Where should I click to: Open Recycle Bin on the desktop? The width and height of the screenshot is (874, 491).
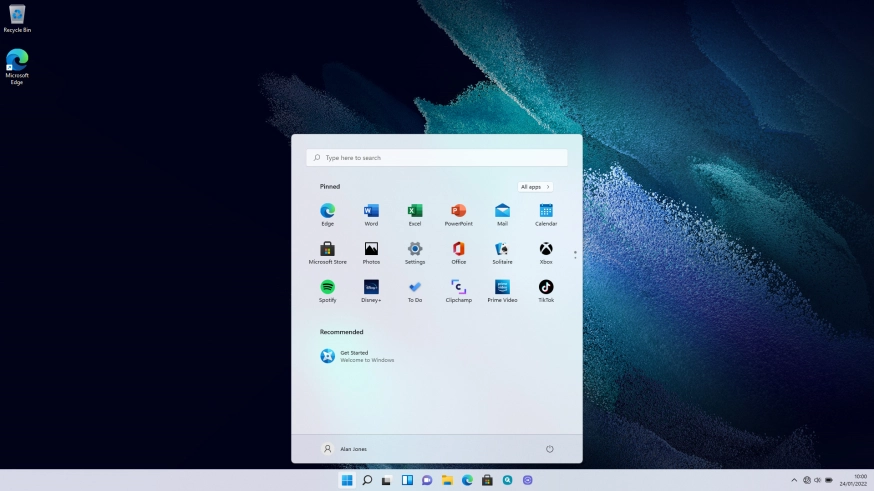click(17, 17)
